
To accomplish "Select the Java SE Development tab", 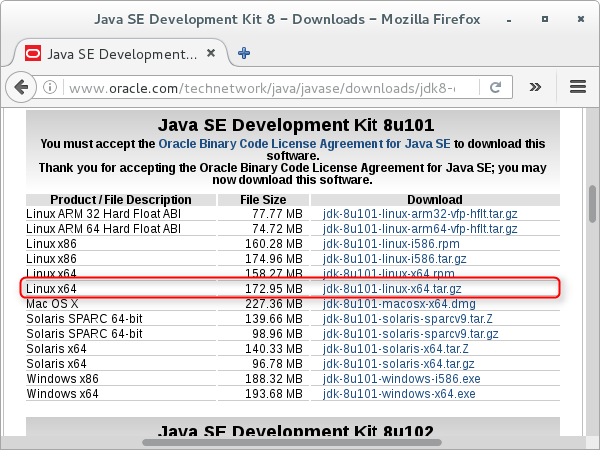I will pyautogui.click(x=121, y=53).
